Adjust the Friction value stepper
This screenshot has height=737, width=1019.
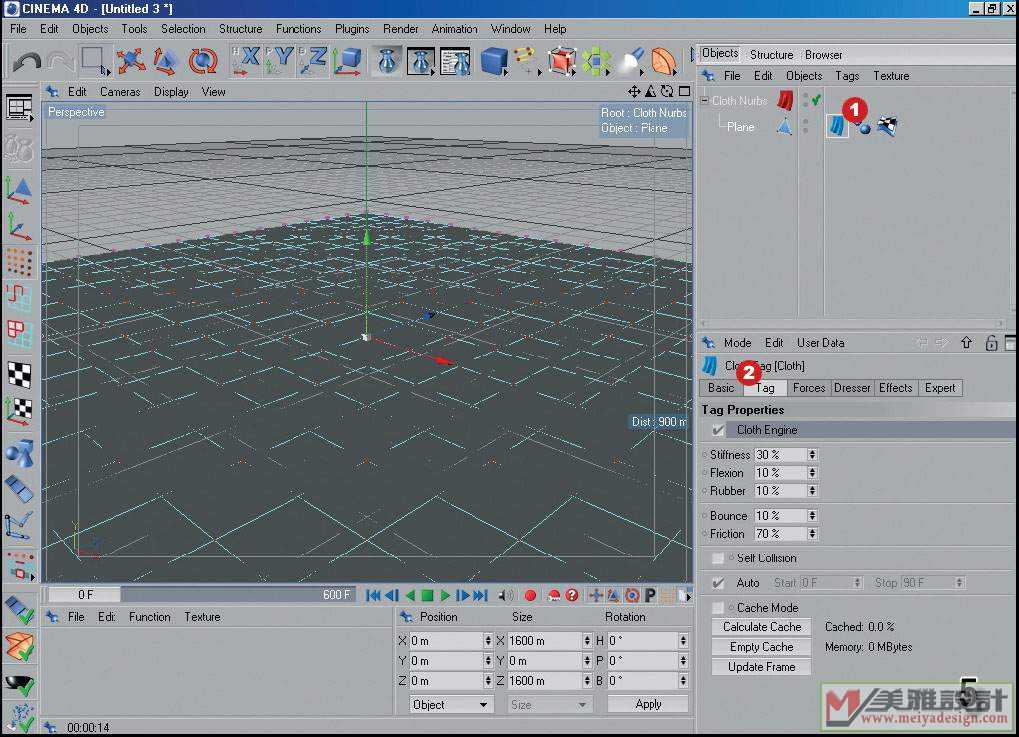click(x=812, y=534)
